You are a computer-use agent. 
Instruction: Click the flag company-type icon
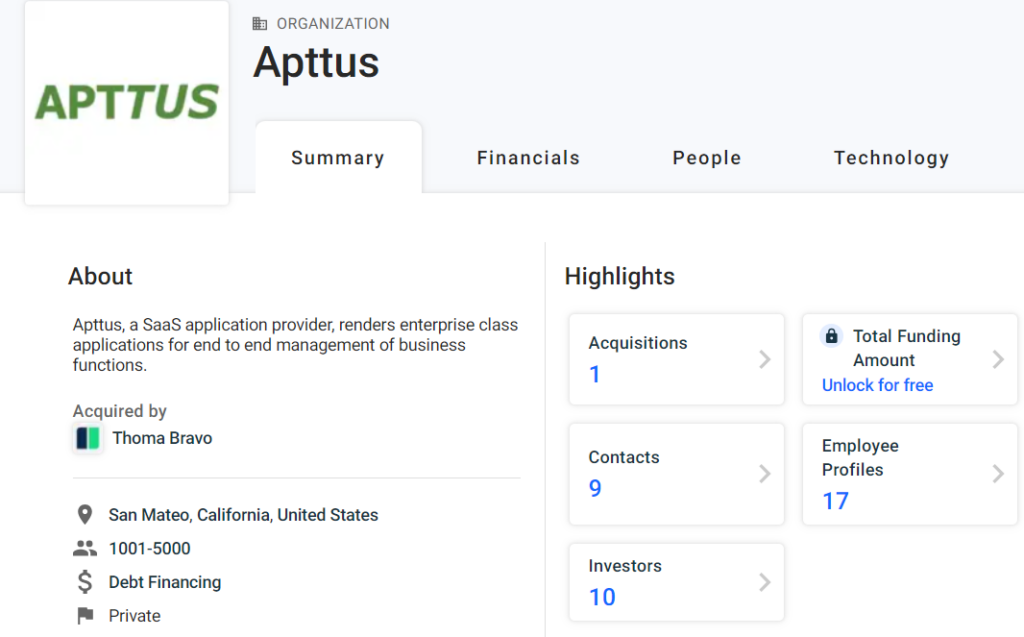[x=86, y=615]
